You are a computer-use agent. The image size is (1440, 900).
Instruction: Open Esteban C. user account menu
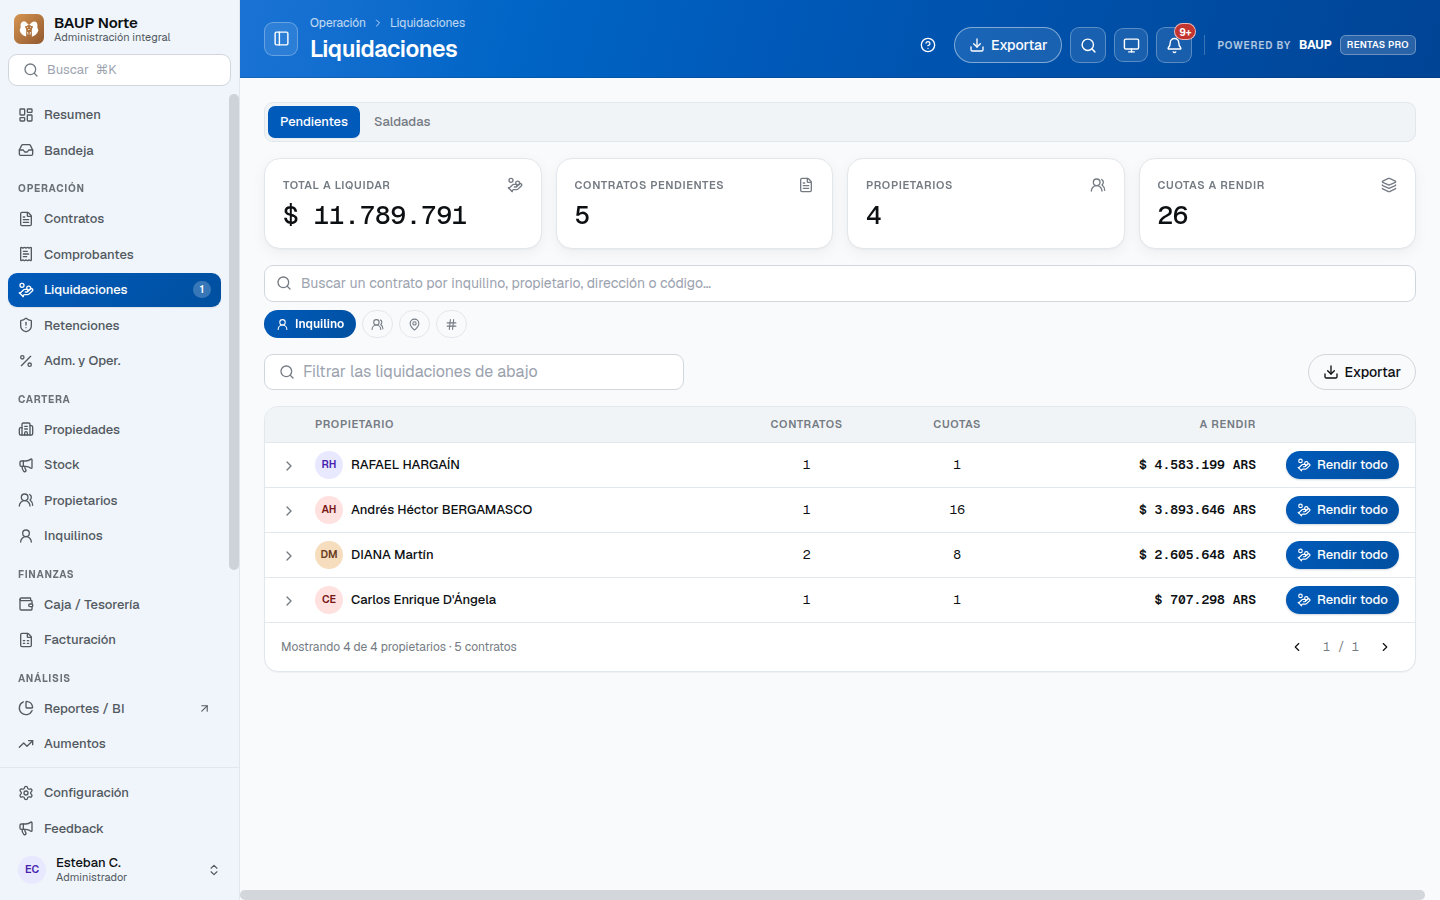click(119, 870)
